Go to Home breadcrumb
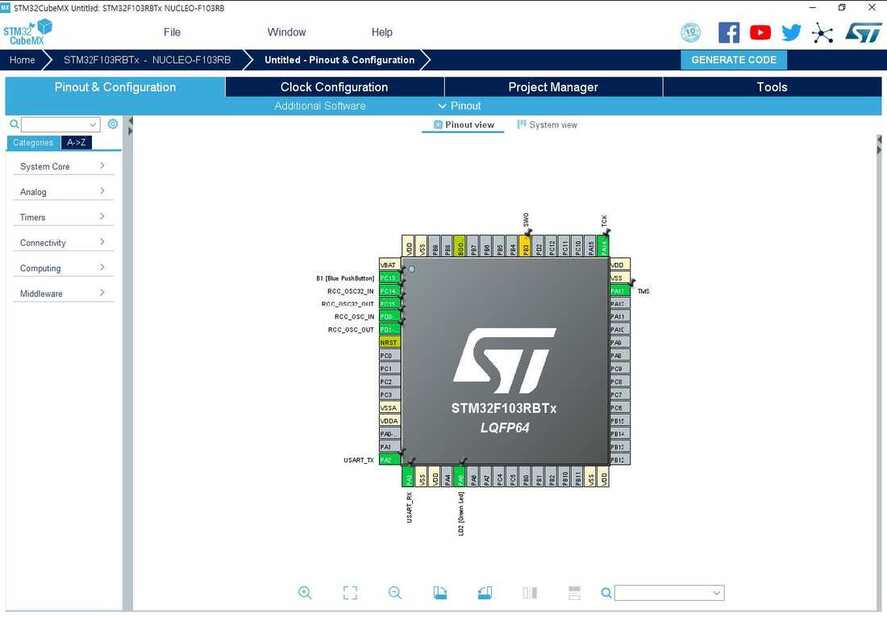 pos(22,60)
